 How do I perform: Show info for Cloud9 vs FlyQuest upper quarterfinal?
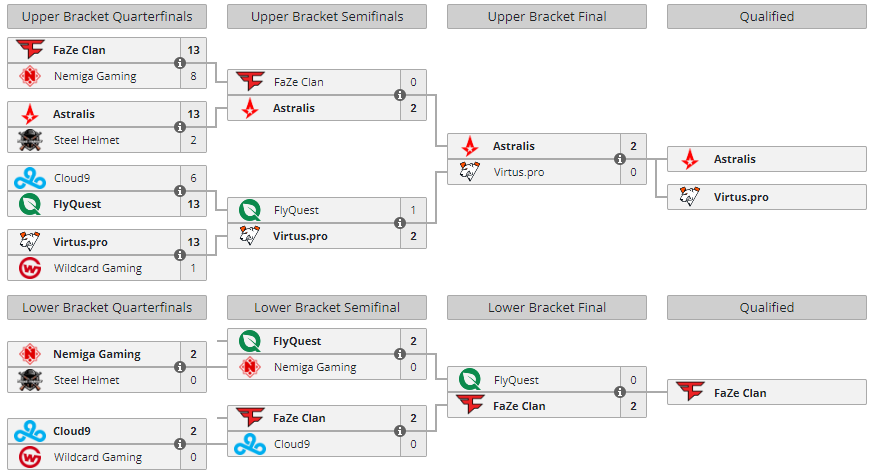click(x=180, y=191)
